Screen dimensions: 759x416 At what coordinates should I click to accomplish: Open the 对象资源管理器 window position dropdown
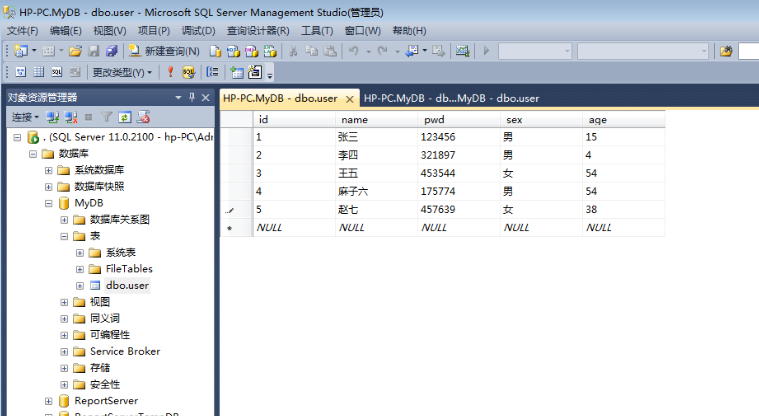click(x=178, y=97)
